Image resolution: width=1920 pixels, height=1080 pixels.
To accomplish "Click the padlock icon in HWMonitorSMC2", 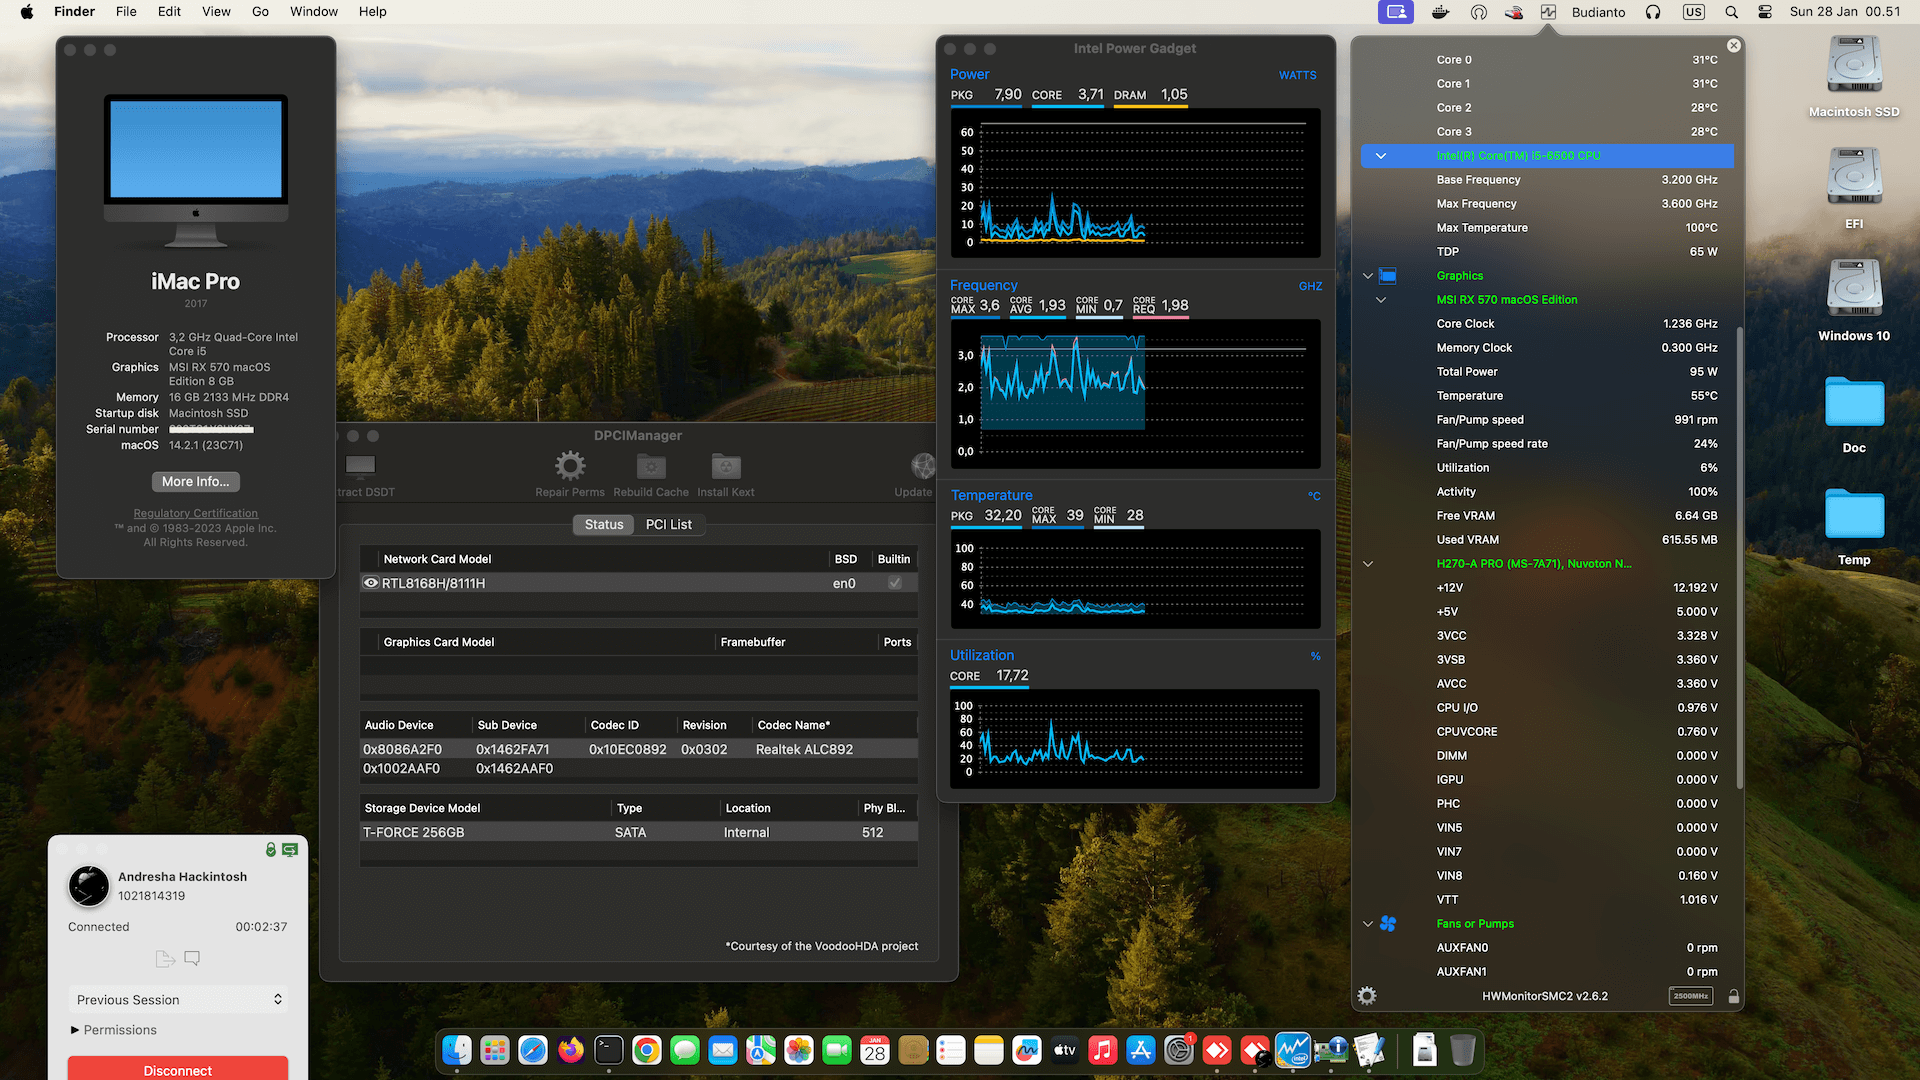I will click(1733, 996).
